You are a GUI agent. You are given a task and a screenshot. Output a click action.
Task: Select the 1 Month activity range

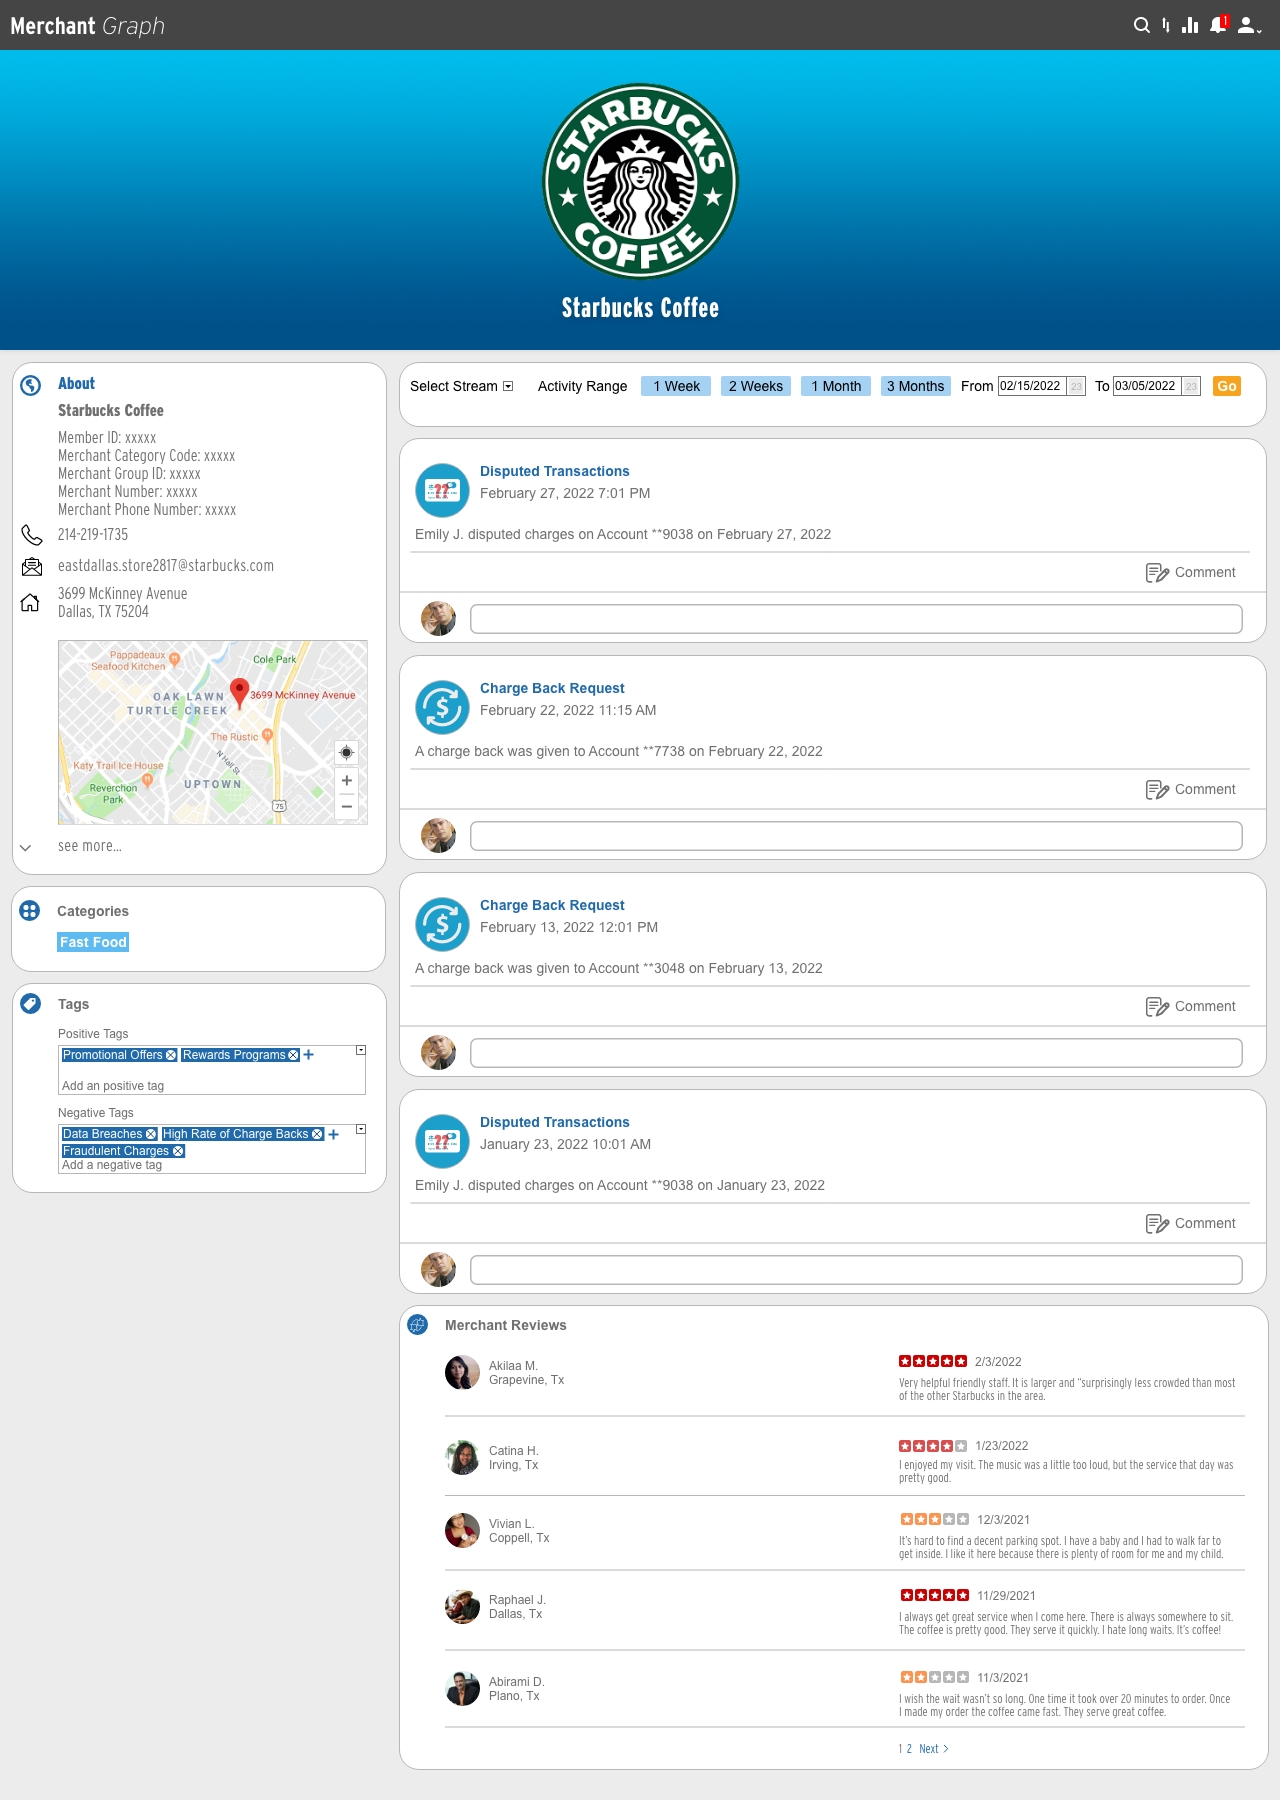pyautogui.click(x=836, y=386)
